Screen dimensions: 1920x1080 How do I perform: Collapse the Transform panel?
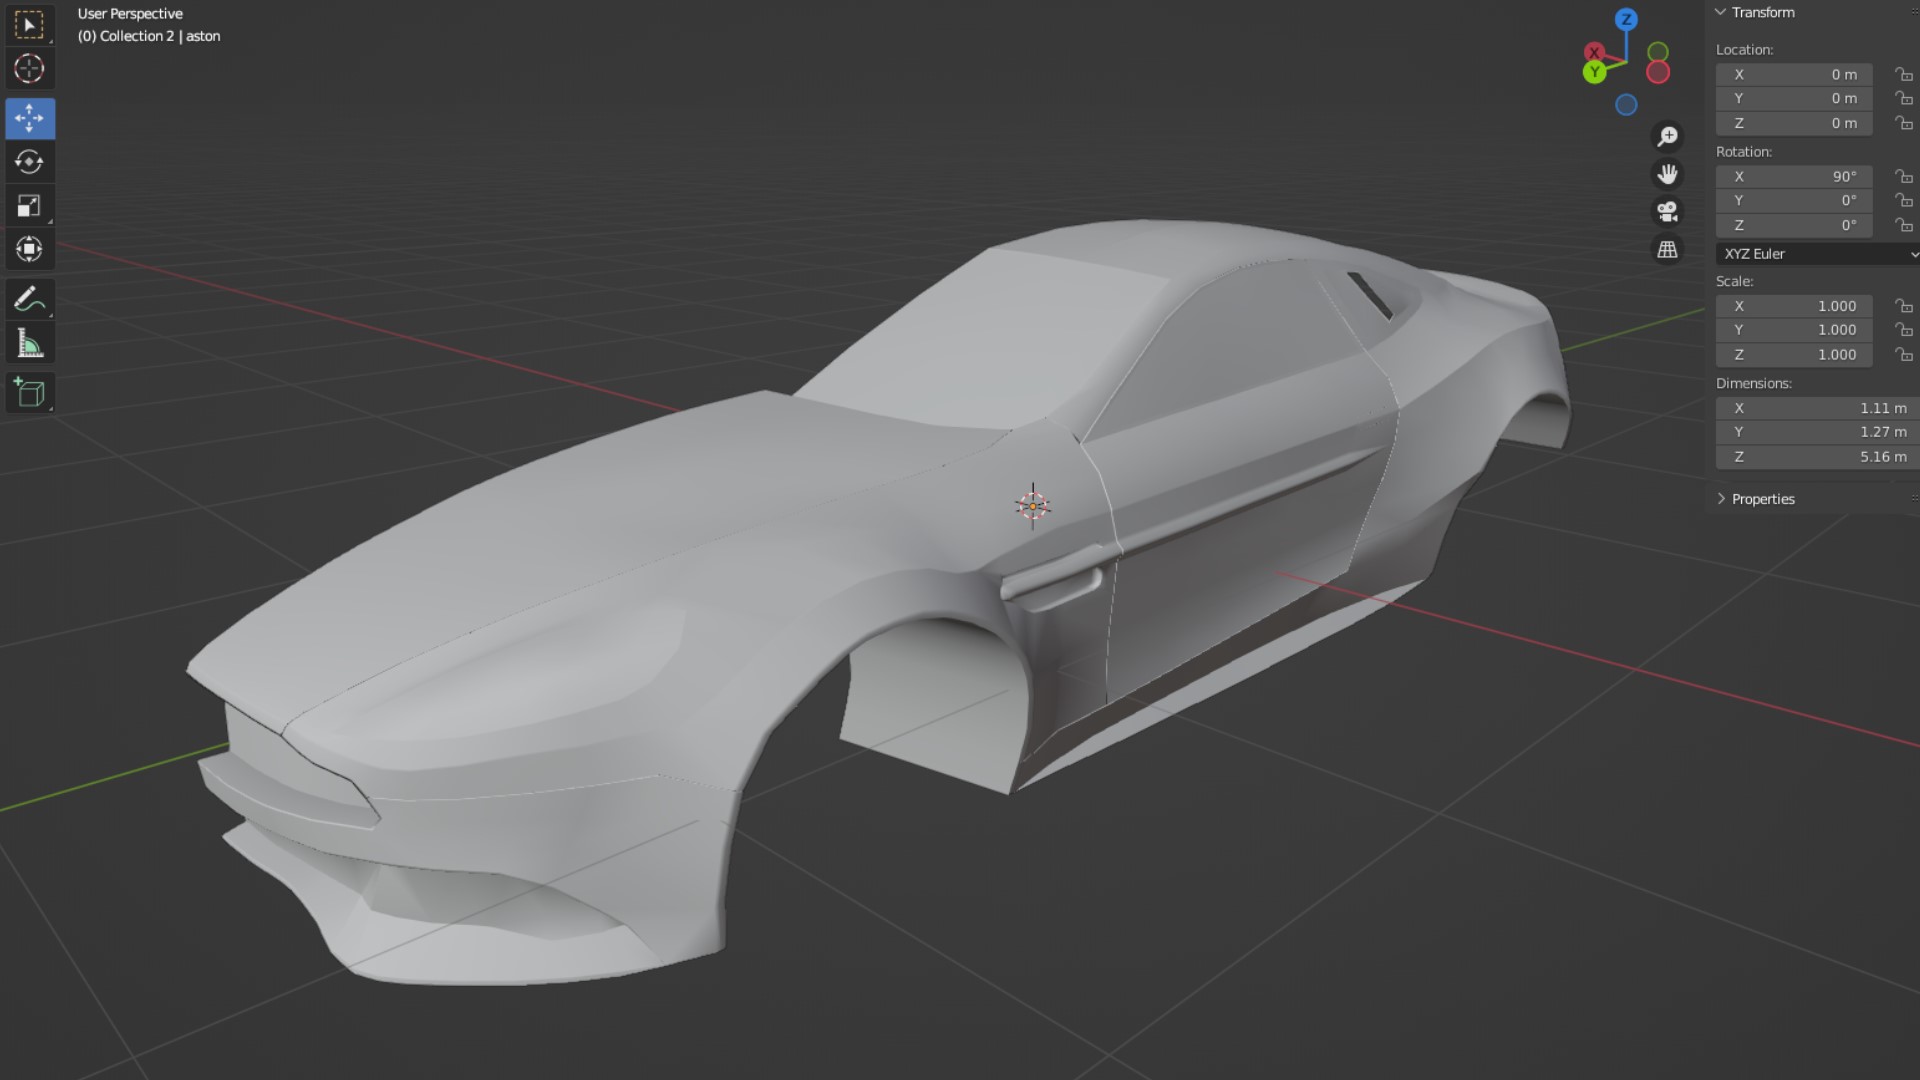point(1721,12)
